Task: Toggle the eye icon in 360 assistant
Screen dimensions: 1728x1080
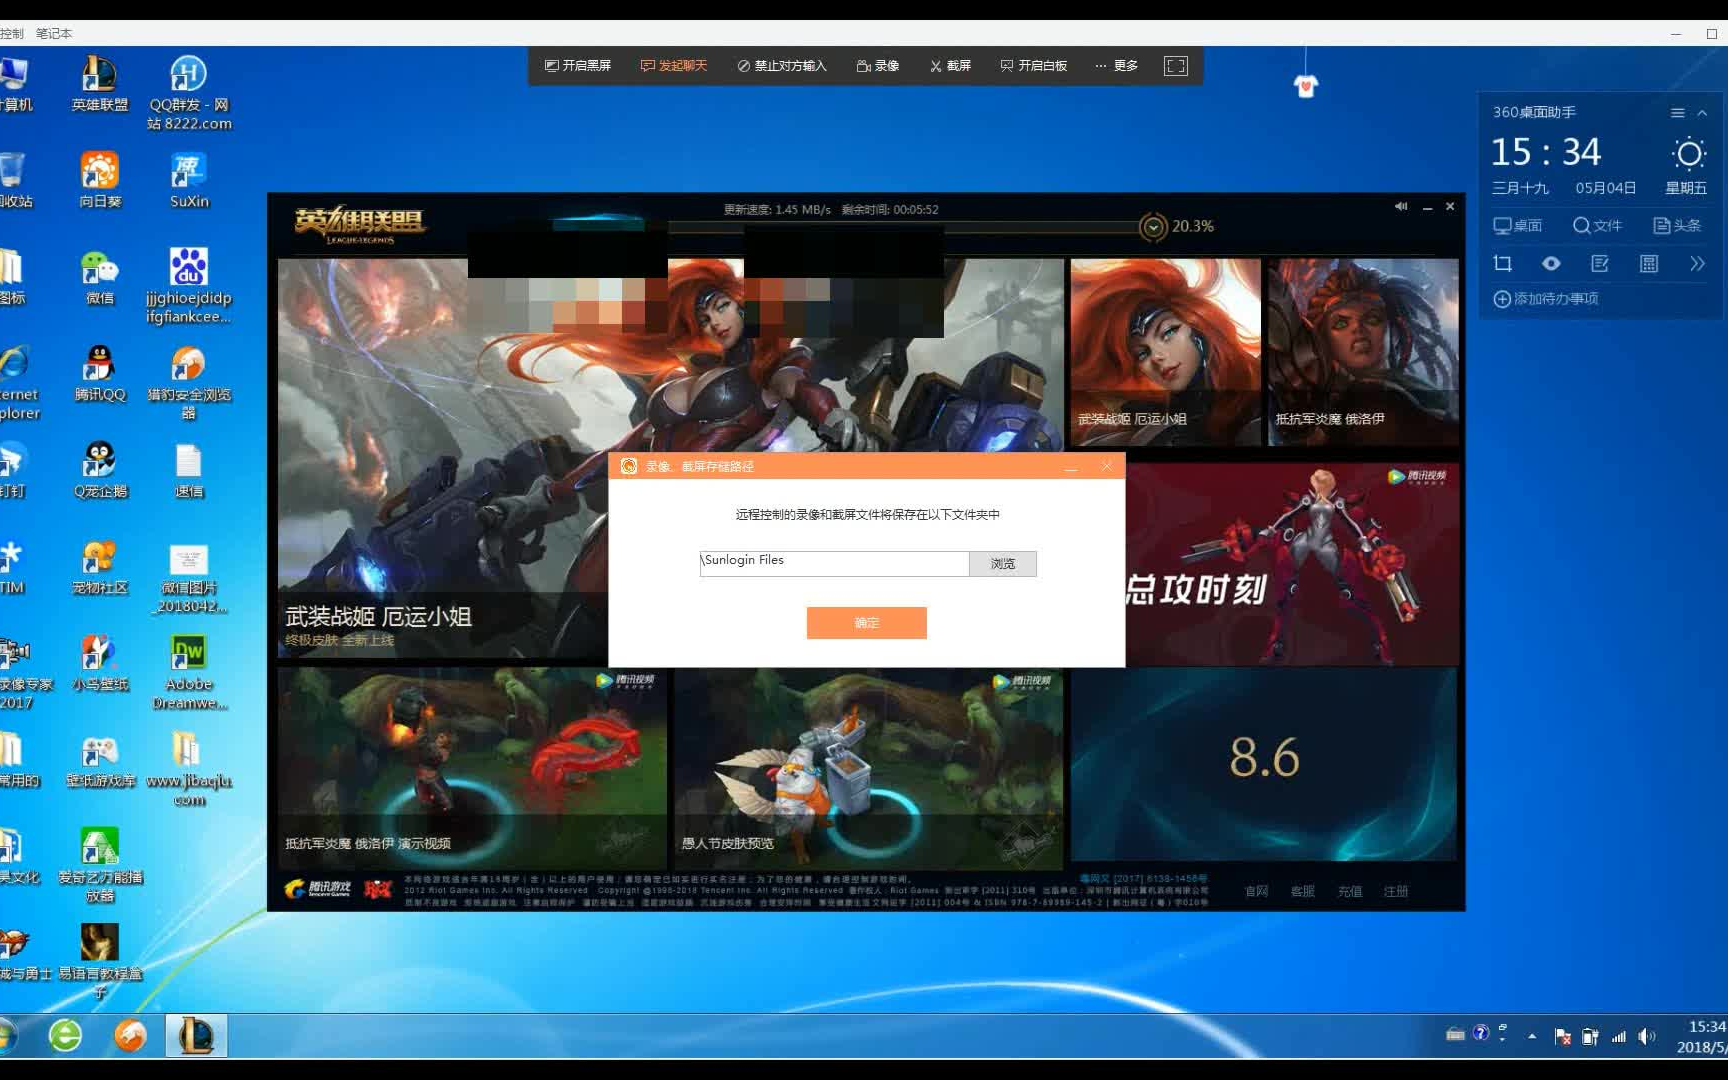Action: [x=1551, y=264]
